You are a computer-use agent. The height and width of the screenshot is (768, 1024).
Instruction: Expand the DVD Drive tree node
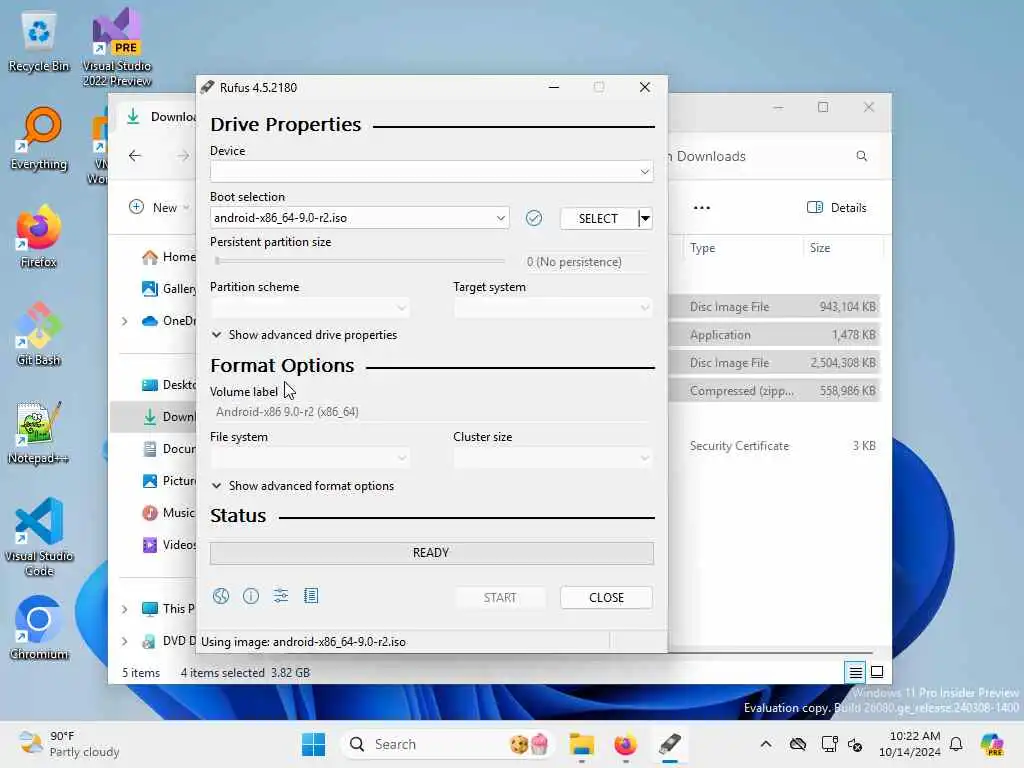point(125,641)
